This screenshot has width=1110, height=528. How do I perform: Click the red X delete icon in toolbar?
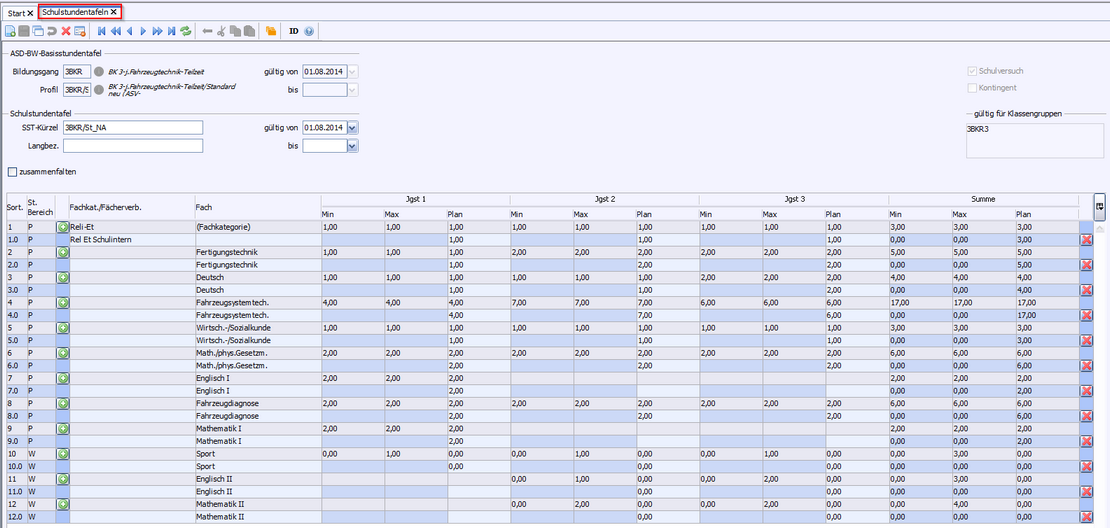point(66,32)
